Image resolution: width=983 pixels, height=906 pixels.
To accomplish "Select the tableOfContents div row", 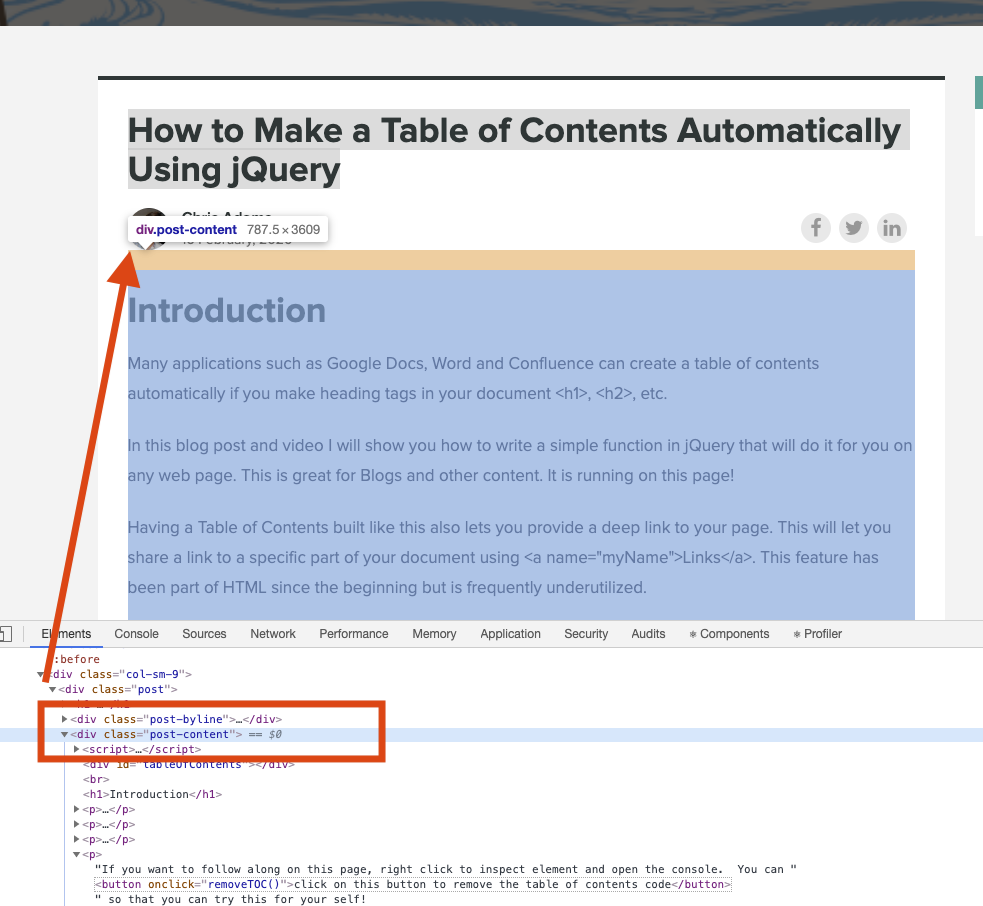I will pos(189,765).
